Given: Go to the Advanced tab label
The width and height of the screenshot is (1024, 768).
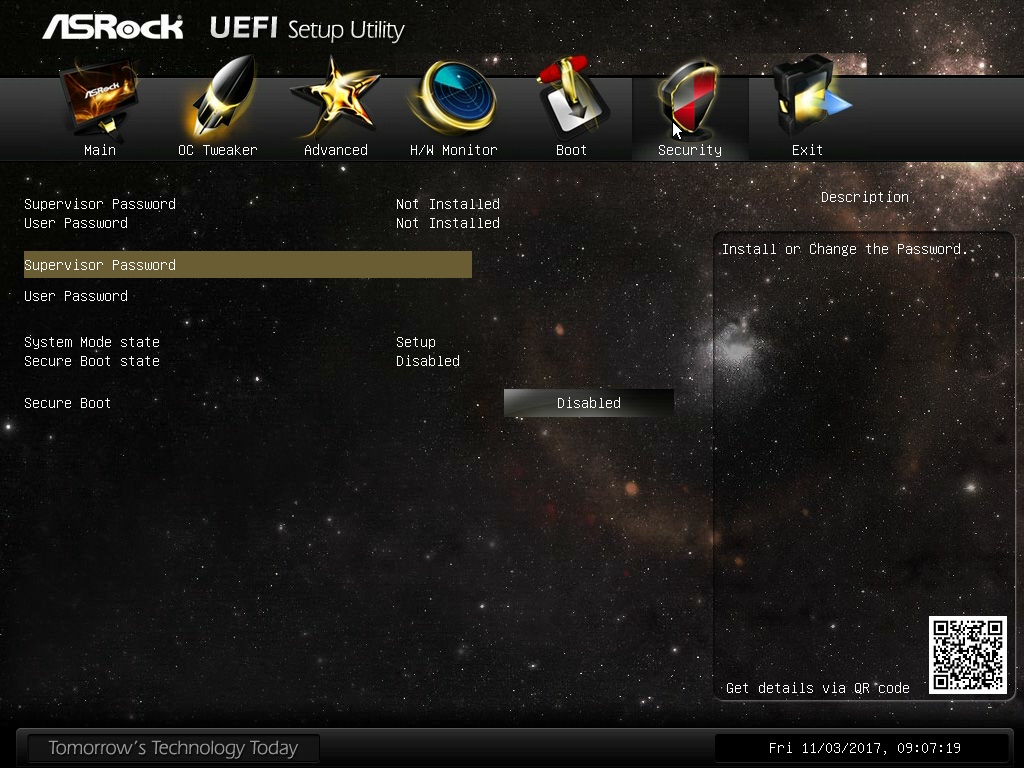Looking at the screenshot, I should tap(336, 150).
